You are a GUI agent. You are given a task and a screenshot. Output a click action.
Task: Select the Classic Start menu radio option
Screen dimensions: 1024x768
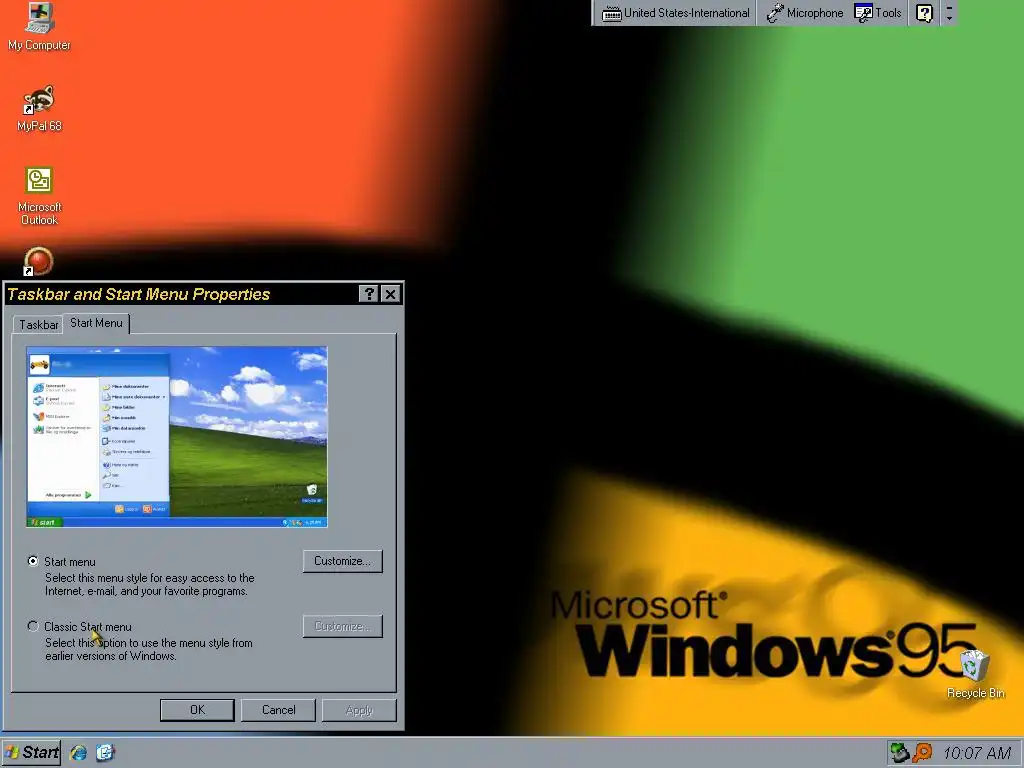[x=33, y=626]
